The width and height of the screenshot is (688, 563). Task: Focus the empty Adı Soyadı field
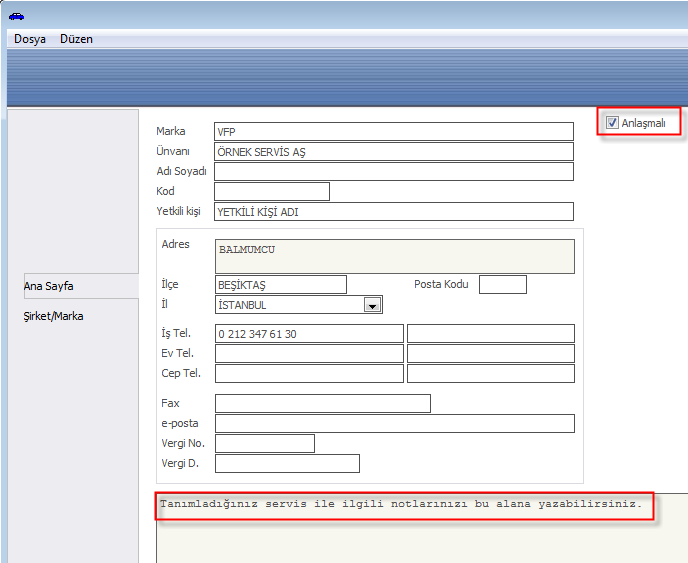coord(394,172)
